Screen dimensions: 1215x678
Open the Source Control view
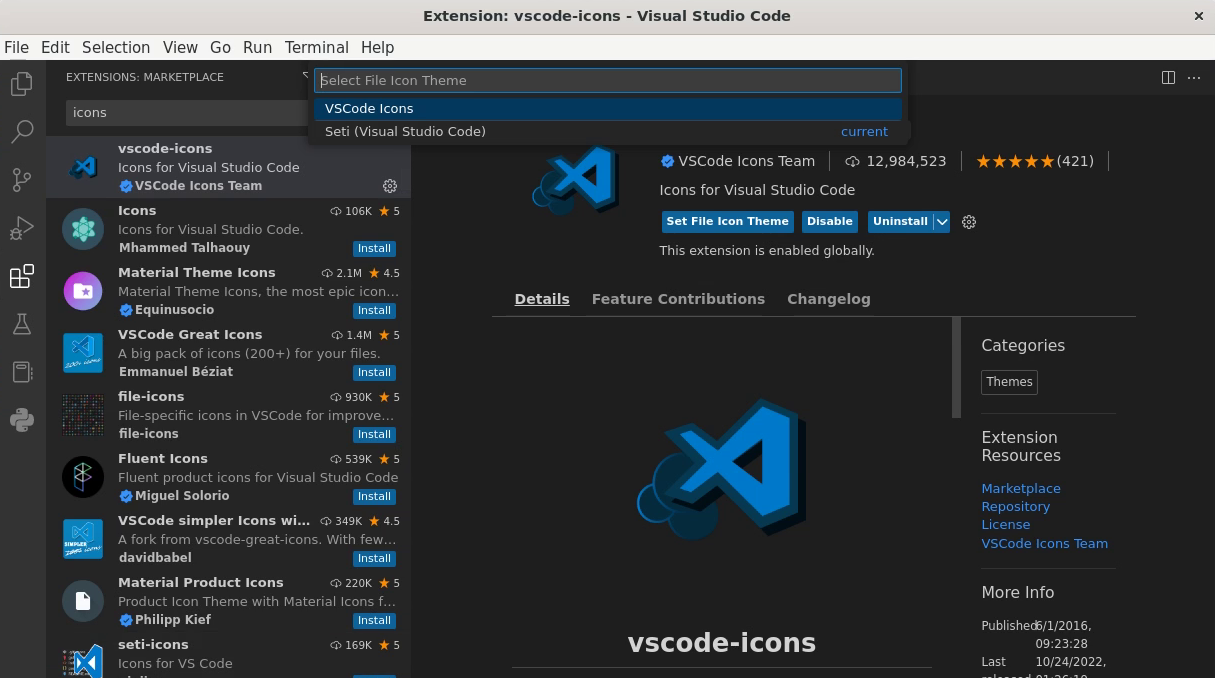point(22,180)
